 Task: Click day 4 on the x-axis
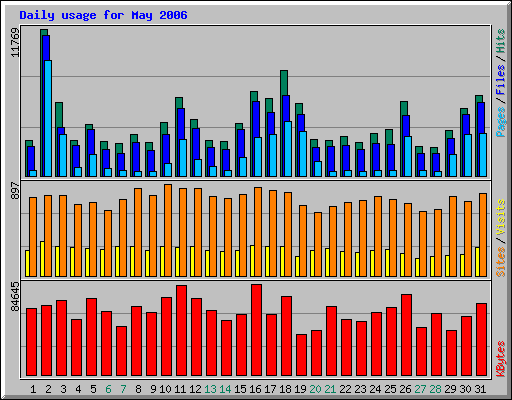(78, 389)
